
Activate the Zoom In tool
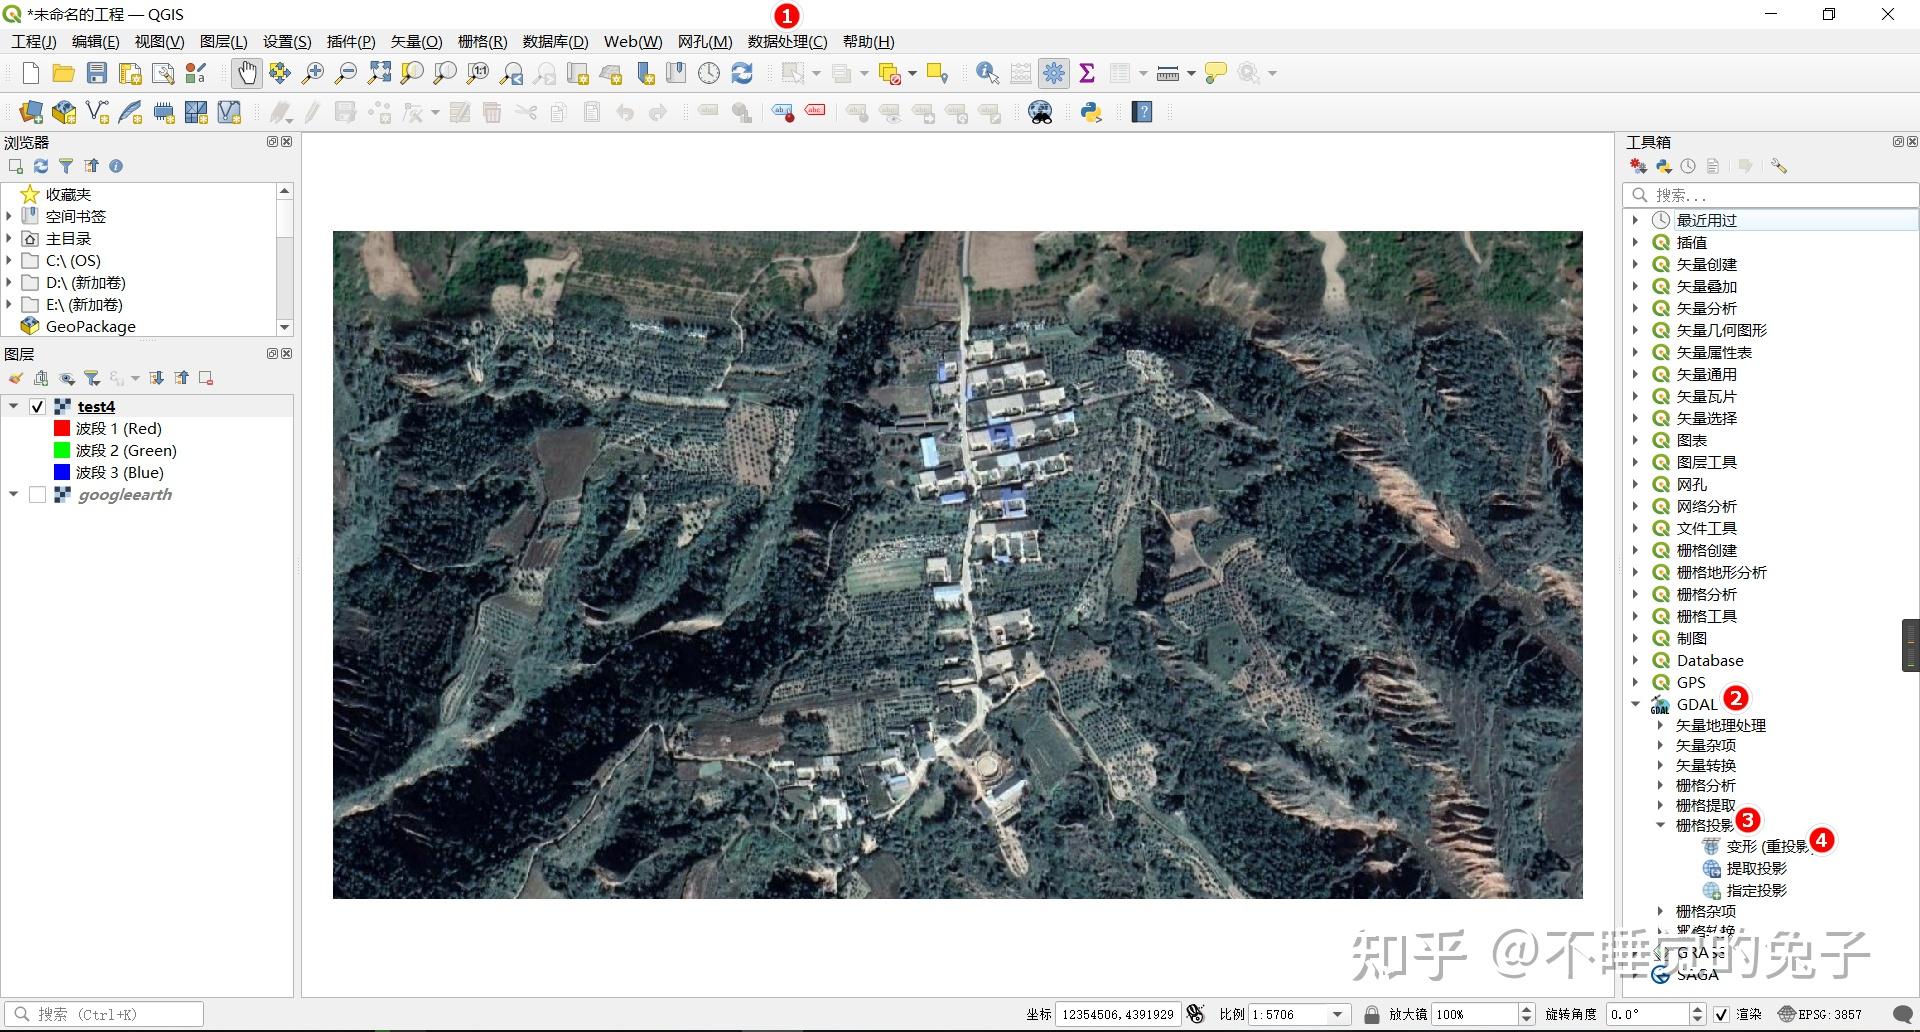[313, 73]
